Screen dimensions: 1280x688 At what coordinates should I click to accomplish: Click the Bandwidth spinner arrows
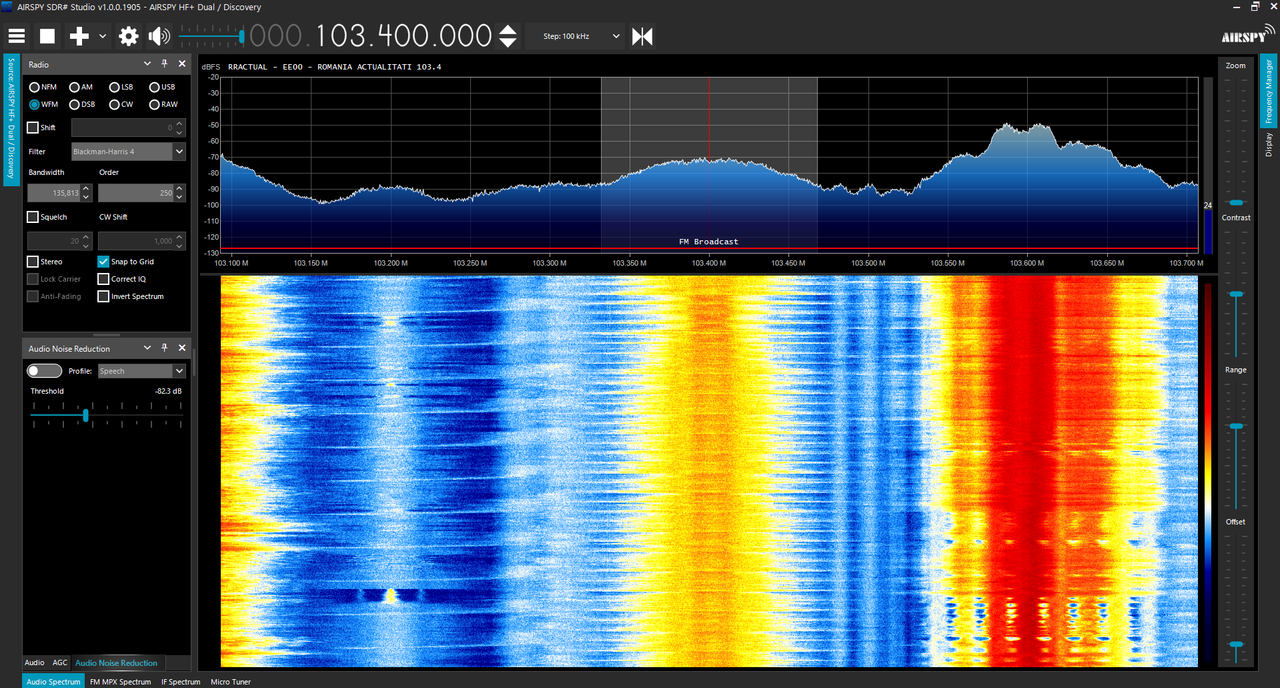(87, 192)
